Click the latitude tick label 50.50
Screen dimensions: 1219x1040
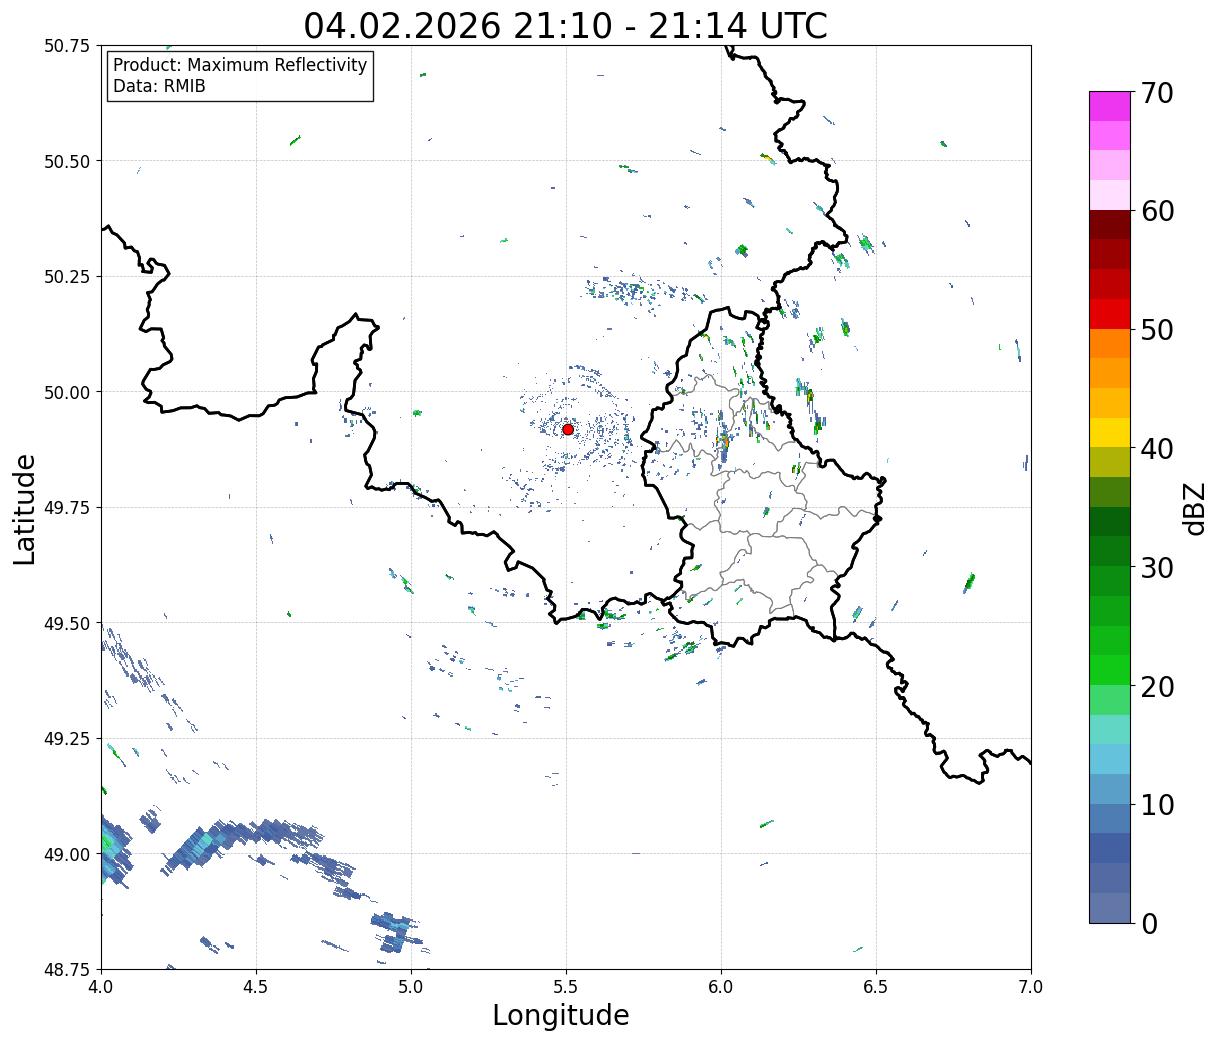click(x=67, y=161)
